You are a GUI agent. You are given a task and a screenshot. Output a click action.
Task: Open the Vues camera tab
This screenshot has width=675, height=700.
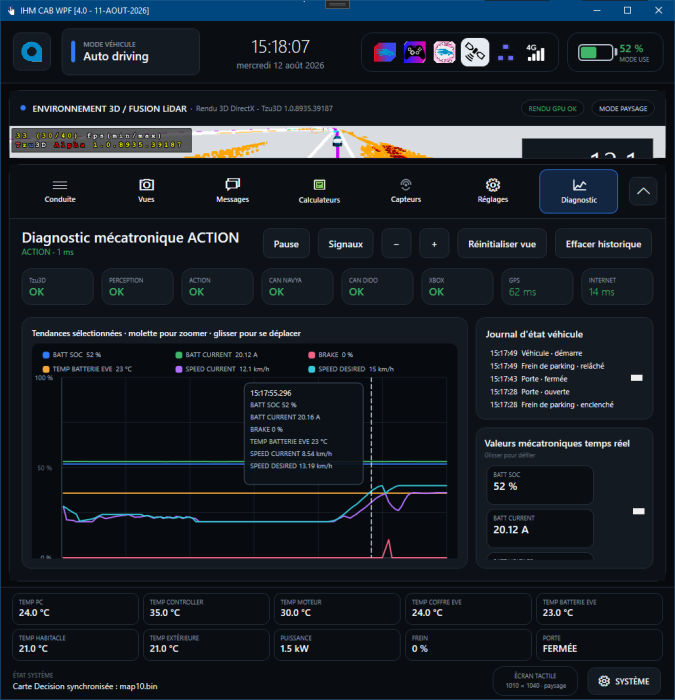tap(146, 192)
